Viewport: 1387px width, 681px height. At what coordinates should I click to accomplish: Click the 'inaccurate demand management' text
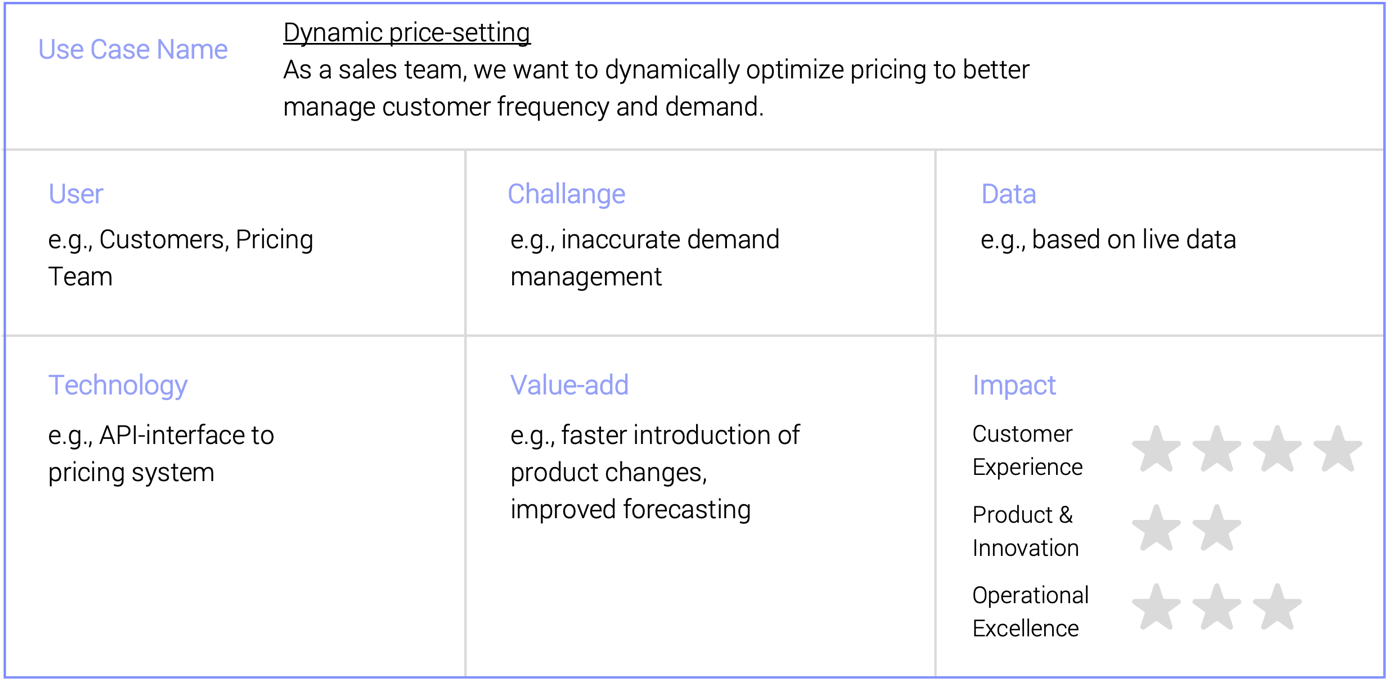[x=645, y=258]
